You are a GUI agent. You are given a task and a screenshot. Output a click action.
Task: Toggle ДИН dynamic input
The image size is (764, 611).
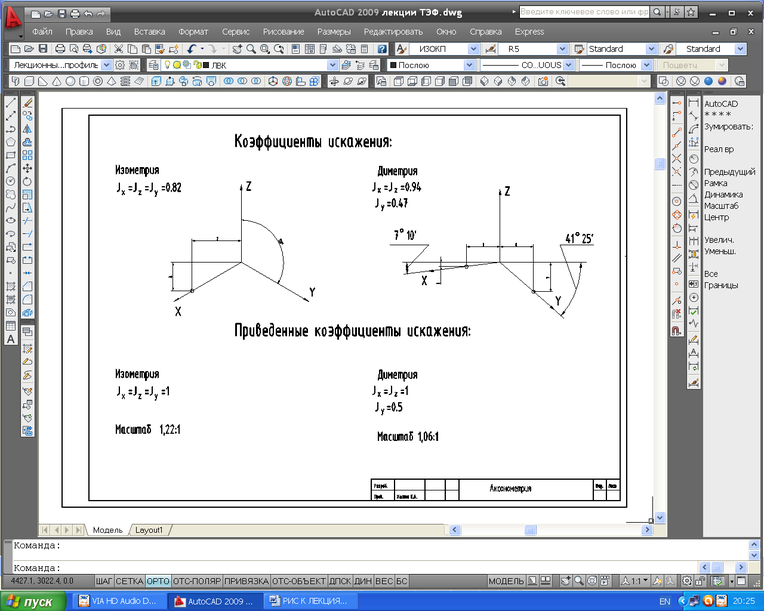[363, 581]
